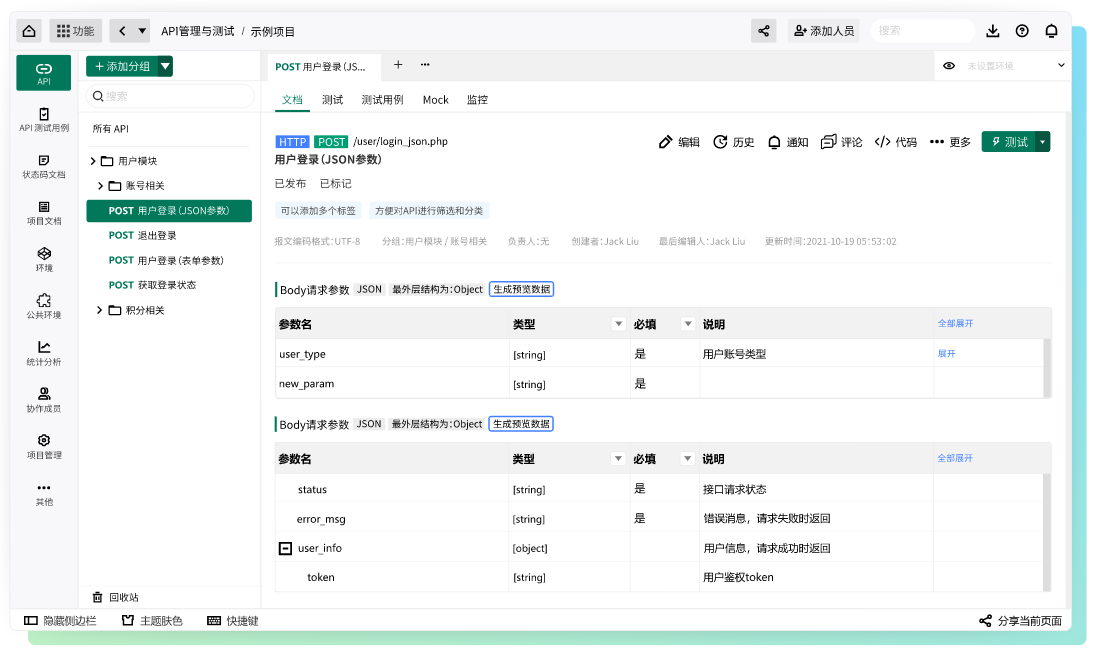Toggle the environment eye icon

949,66
